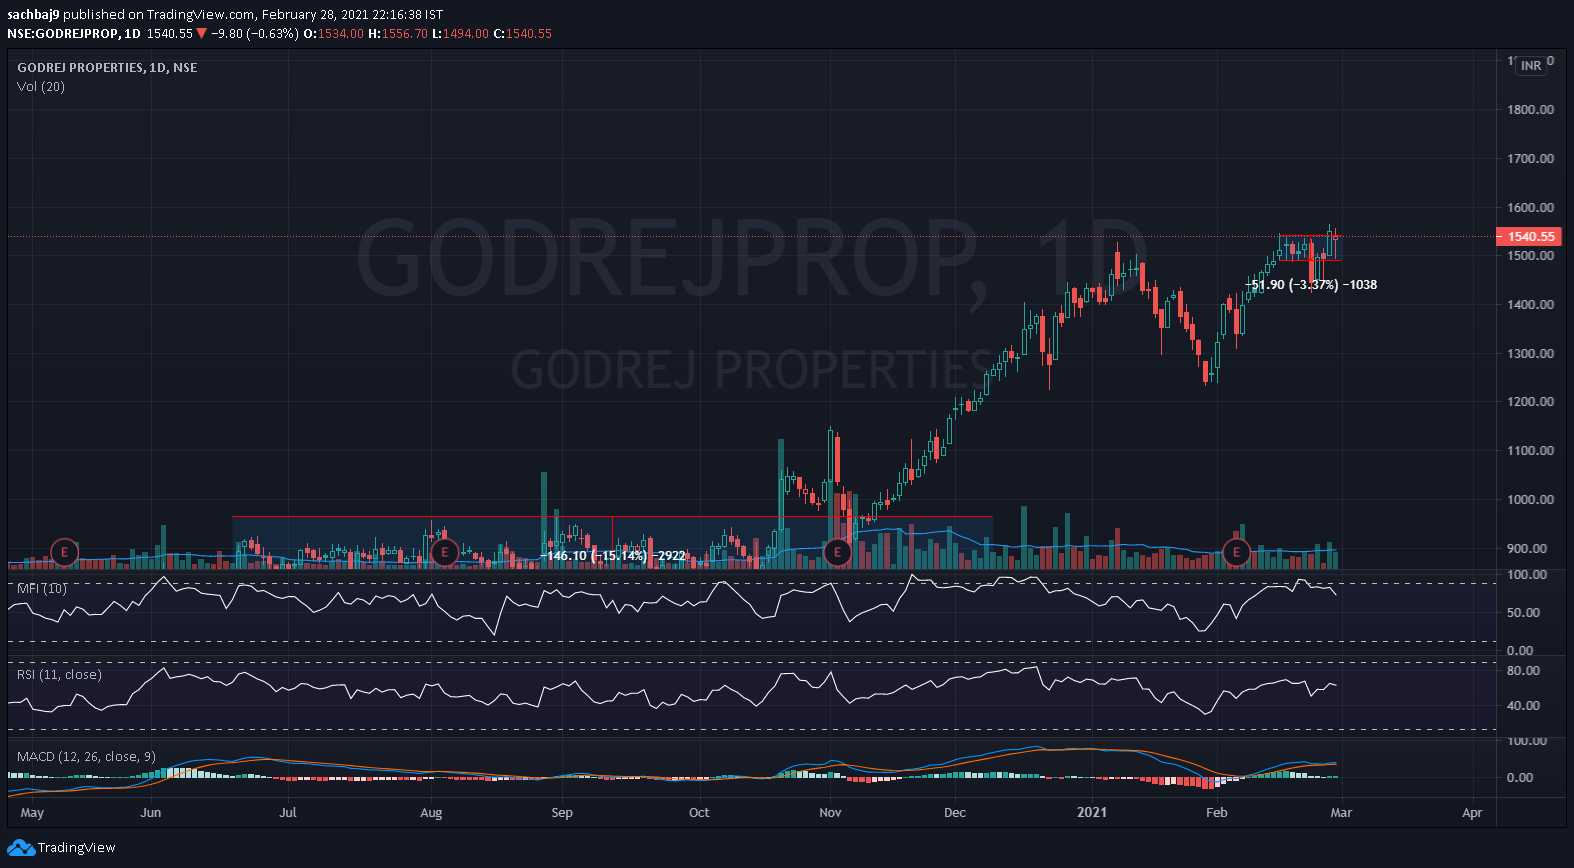
Task: Click the C:1540.55 close value
Action: point(523,33)
